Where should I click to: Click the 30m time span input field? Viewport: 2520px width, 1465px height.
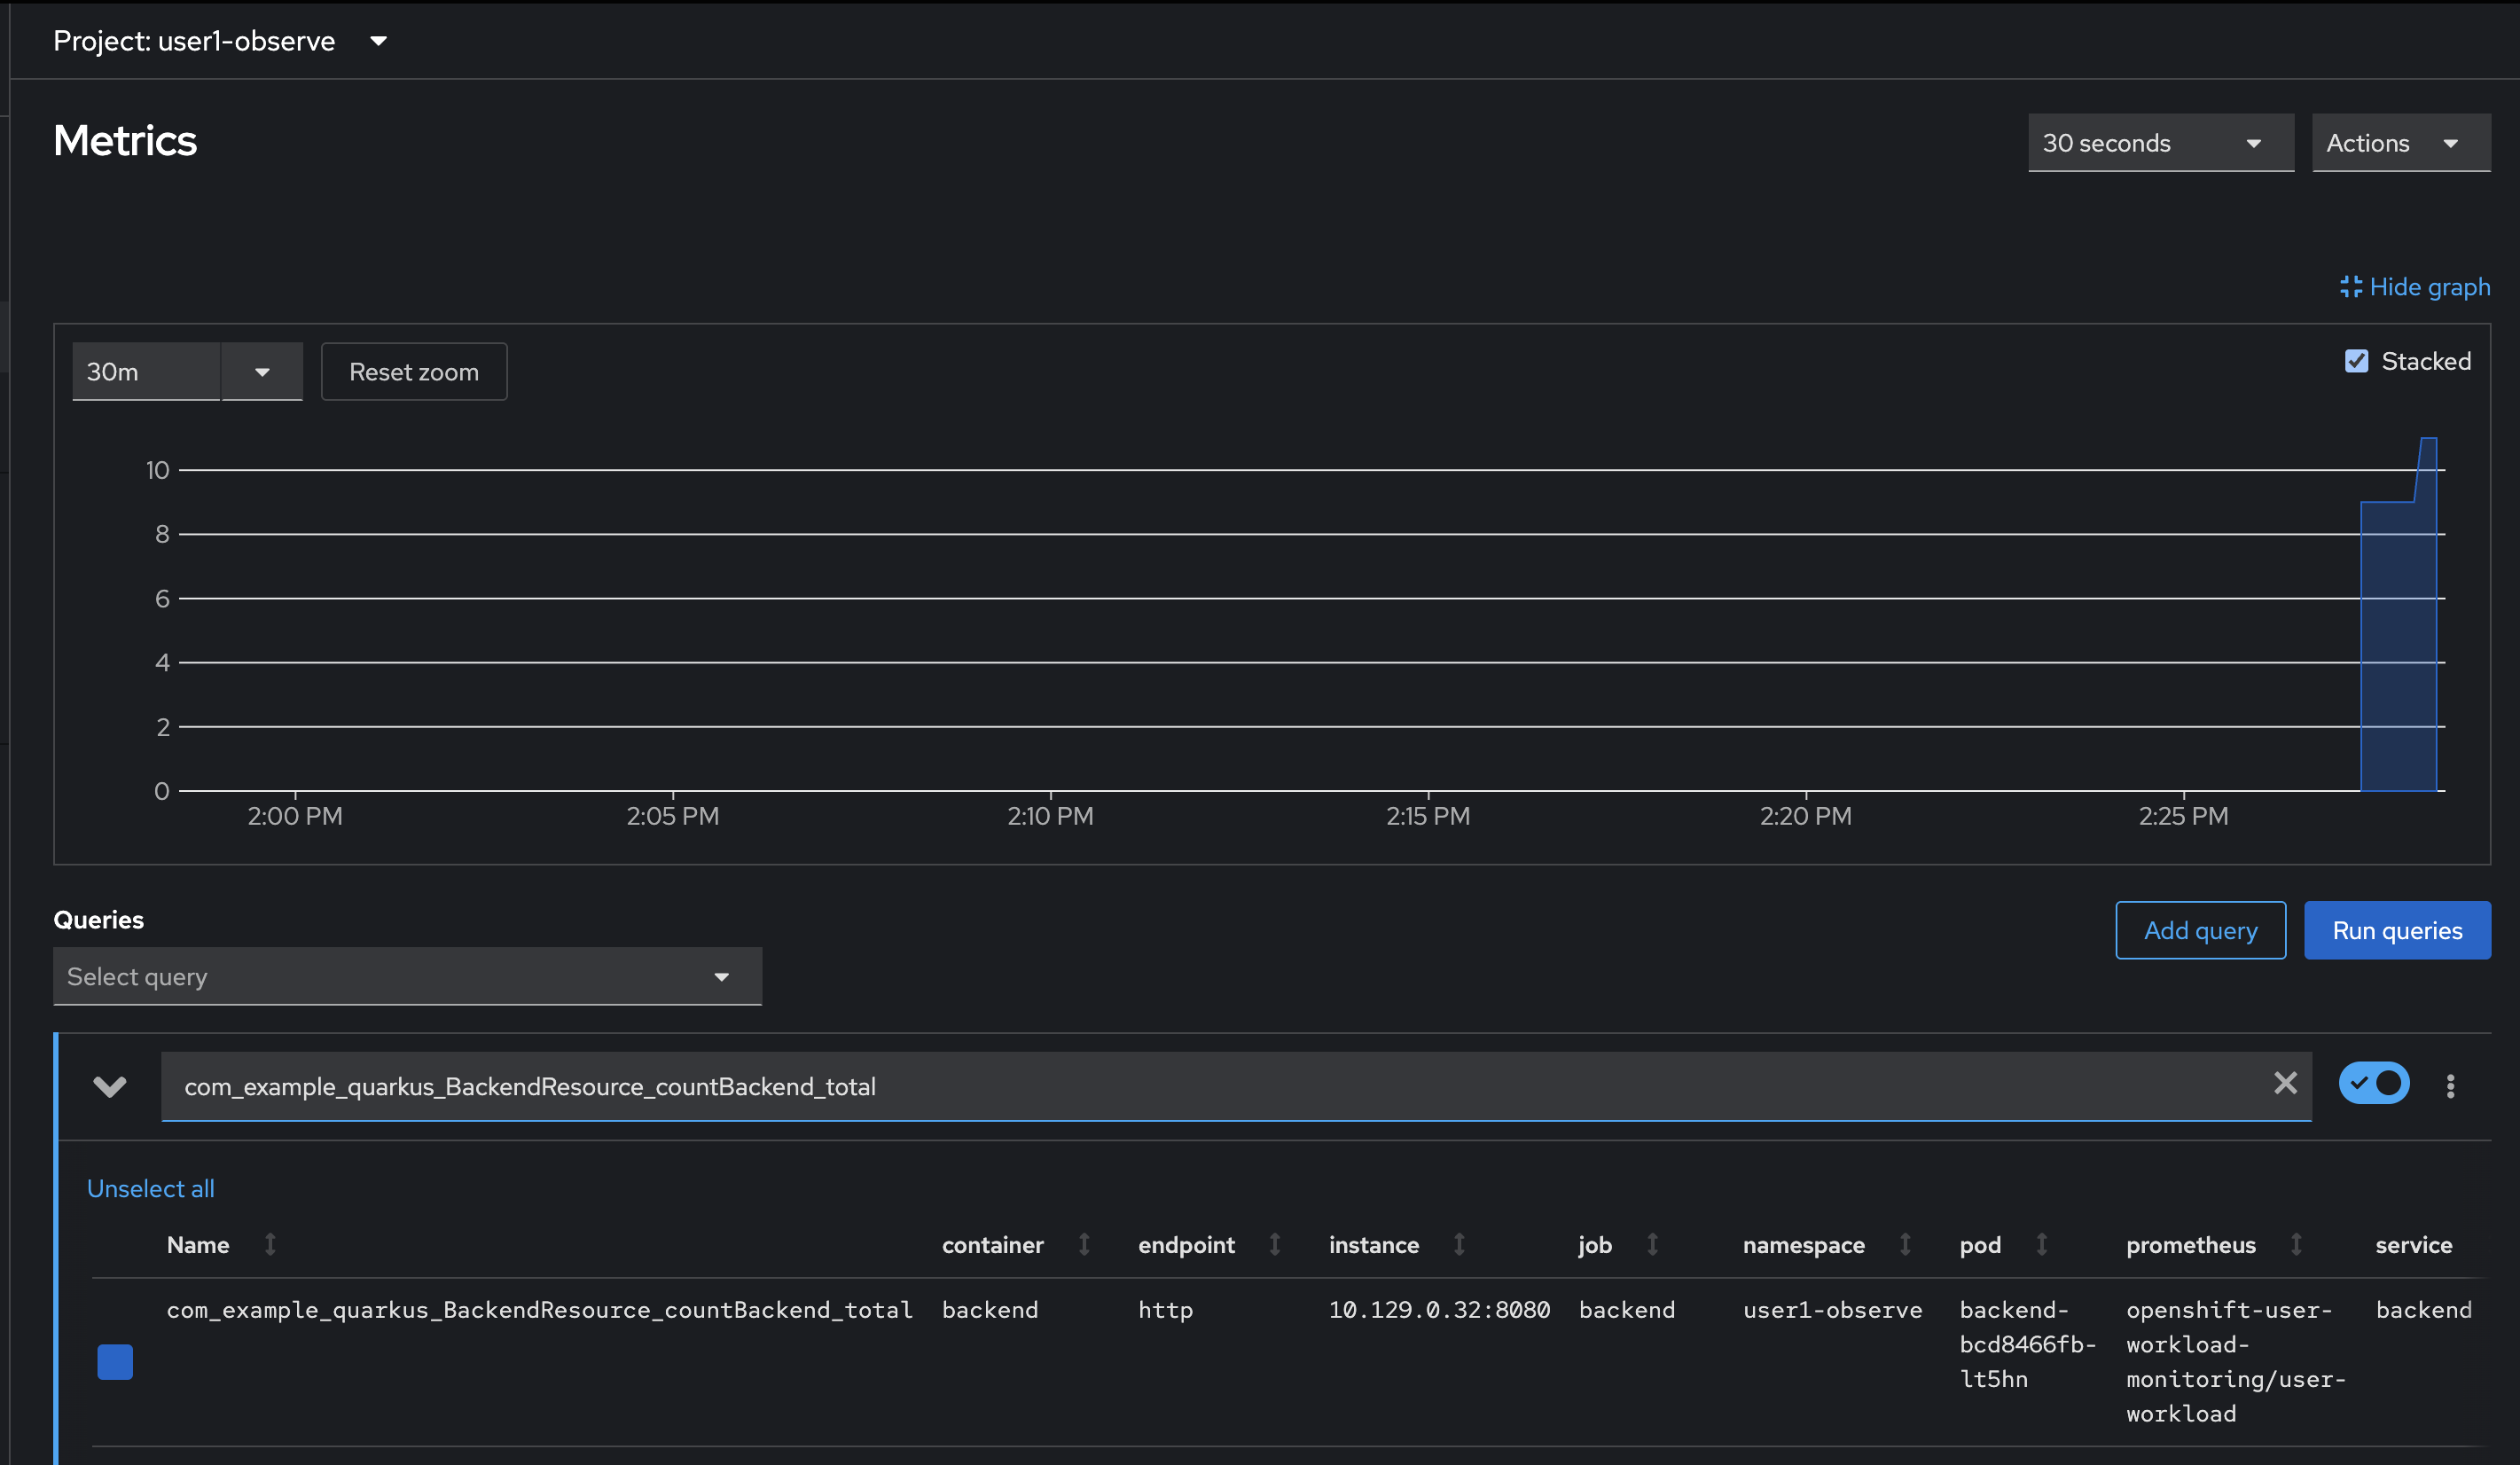click(146, 372)
